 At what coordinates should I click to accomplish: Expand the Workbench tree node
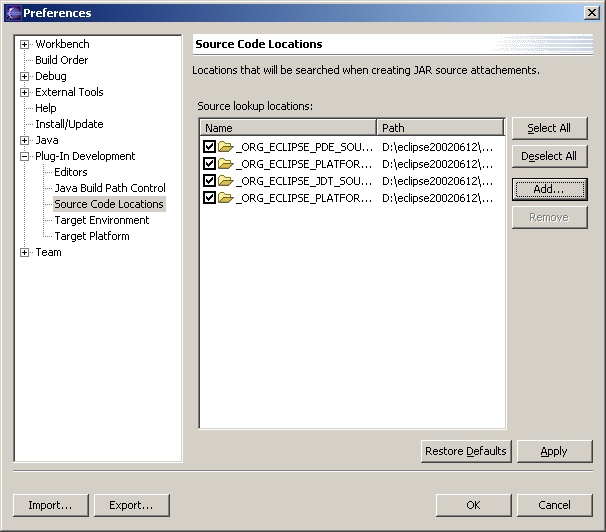[25, 44]
